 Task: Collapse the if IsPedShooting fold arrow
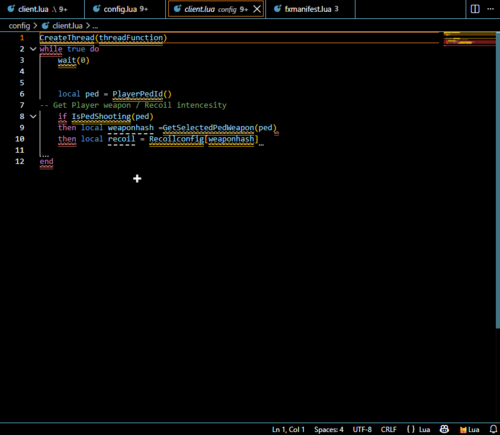pyautogui.click(x=33, y=116)
